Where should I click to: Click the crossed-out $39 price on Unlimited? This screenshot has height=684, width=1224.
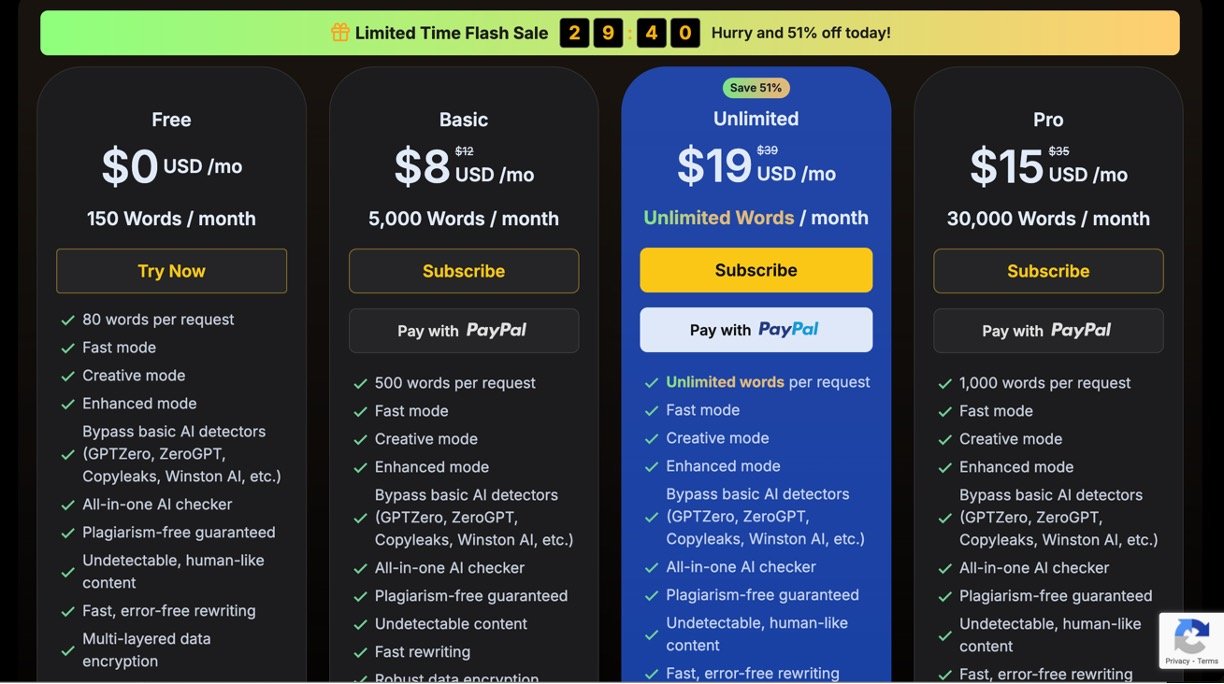[767, 150]
